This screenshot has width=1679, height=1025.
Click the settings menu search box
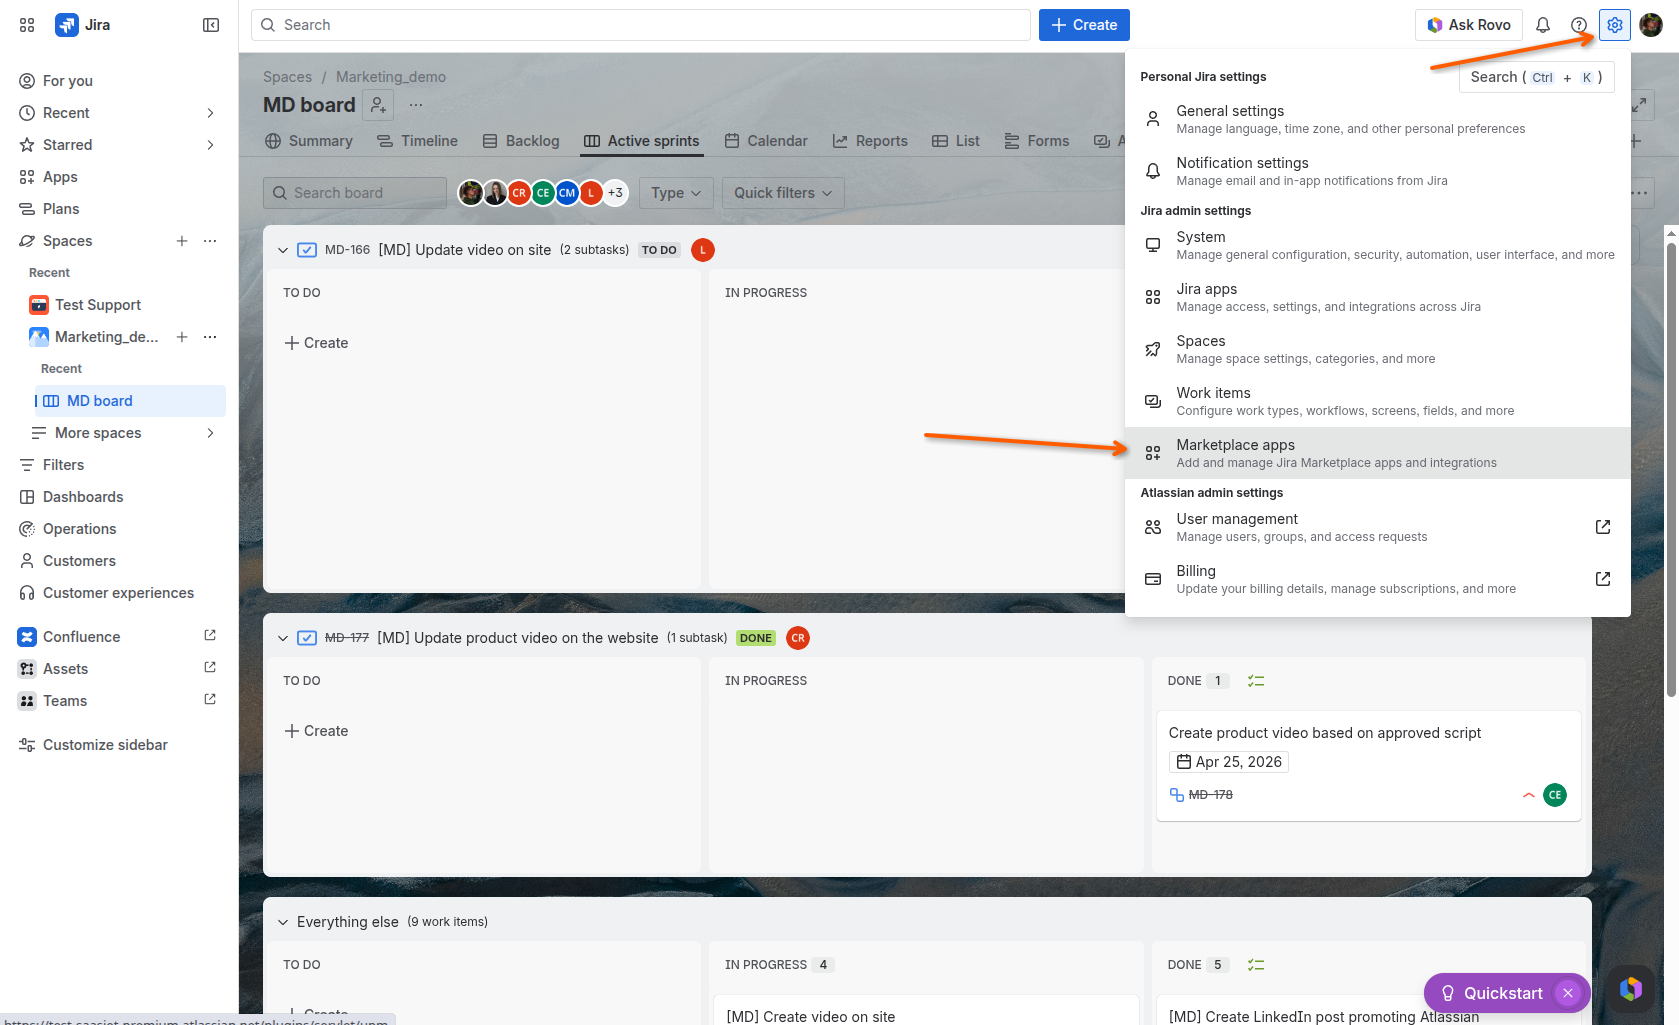[x=1537, y=77]
